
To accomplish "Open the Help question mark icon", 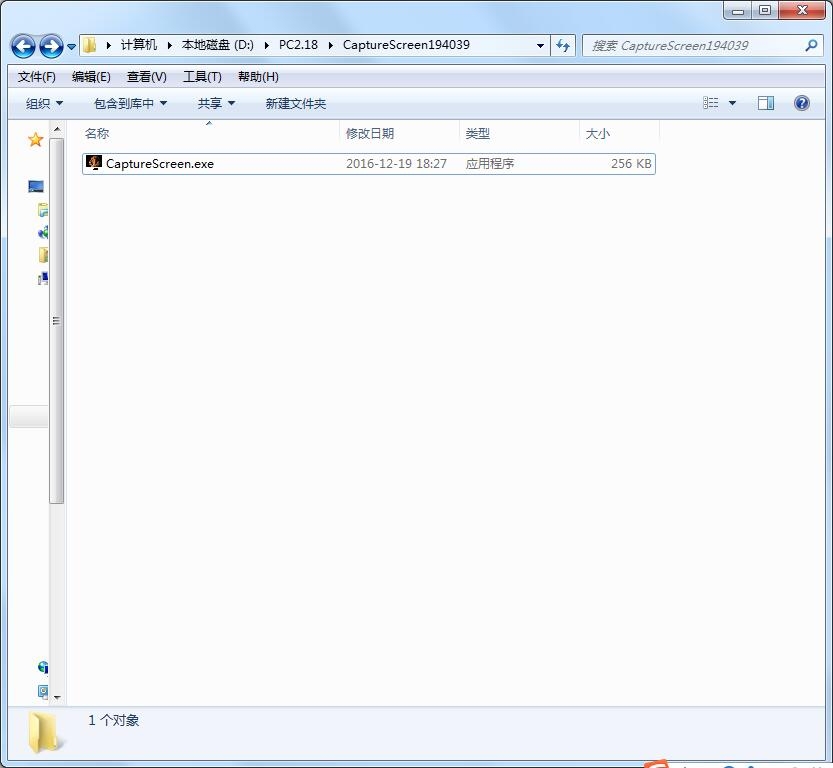I will pos(801,103).
